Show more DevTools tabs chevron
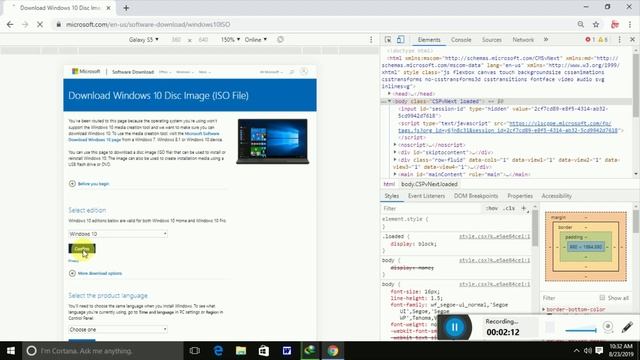 click(x=546, y=40)
